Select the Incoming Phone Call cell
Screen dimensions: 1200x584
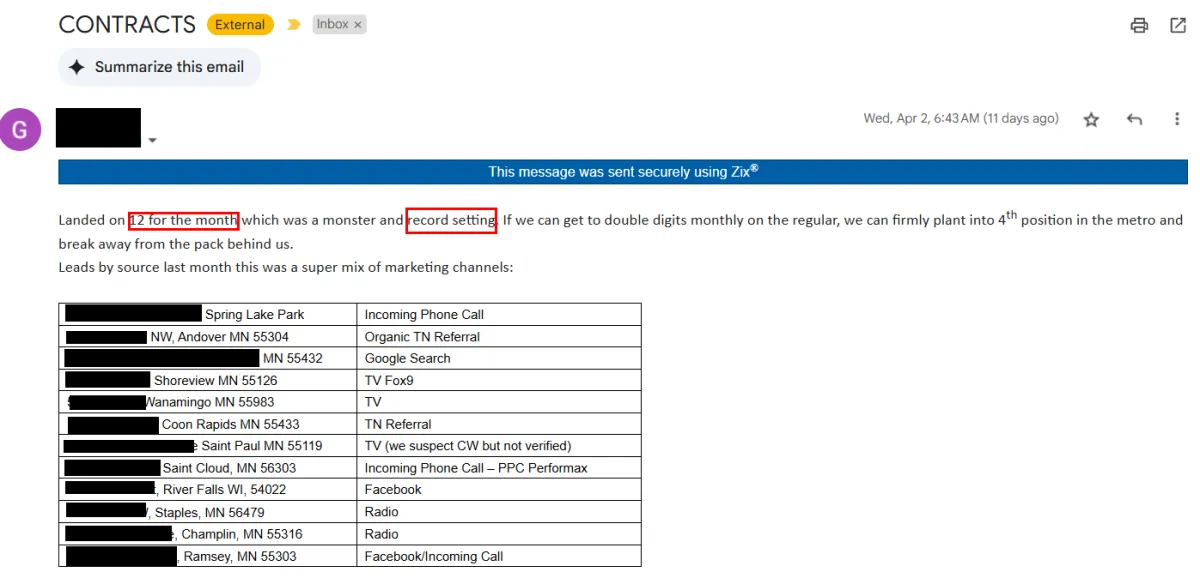point(499,314)
